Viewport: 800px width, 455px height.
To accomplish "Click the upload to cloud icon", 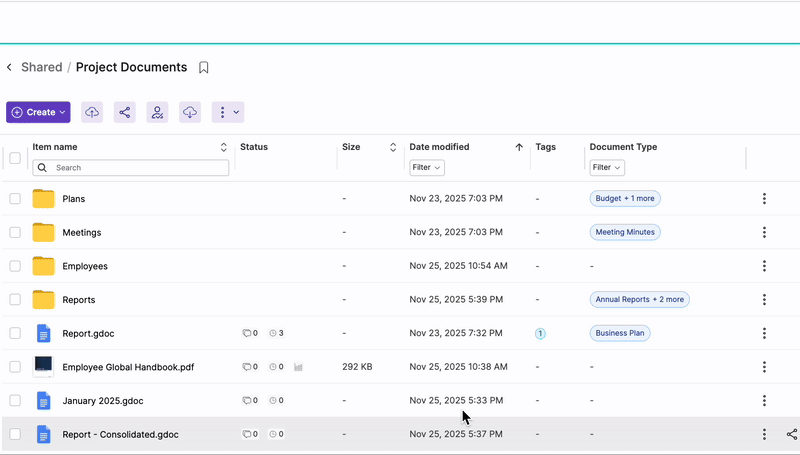I will point(92,113).
